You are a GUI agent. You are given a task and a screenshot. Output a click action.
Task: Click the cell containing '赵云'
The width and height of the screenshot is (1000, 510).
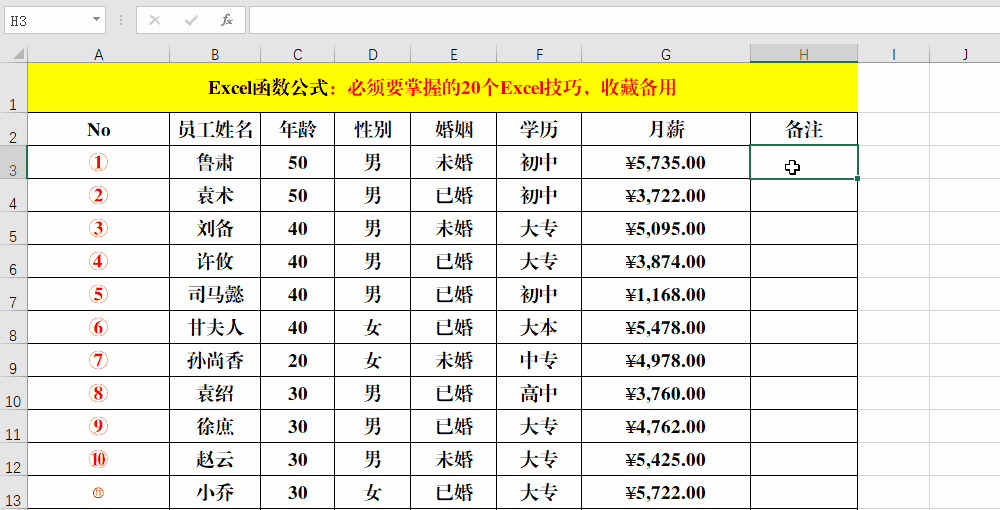215,460
